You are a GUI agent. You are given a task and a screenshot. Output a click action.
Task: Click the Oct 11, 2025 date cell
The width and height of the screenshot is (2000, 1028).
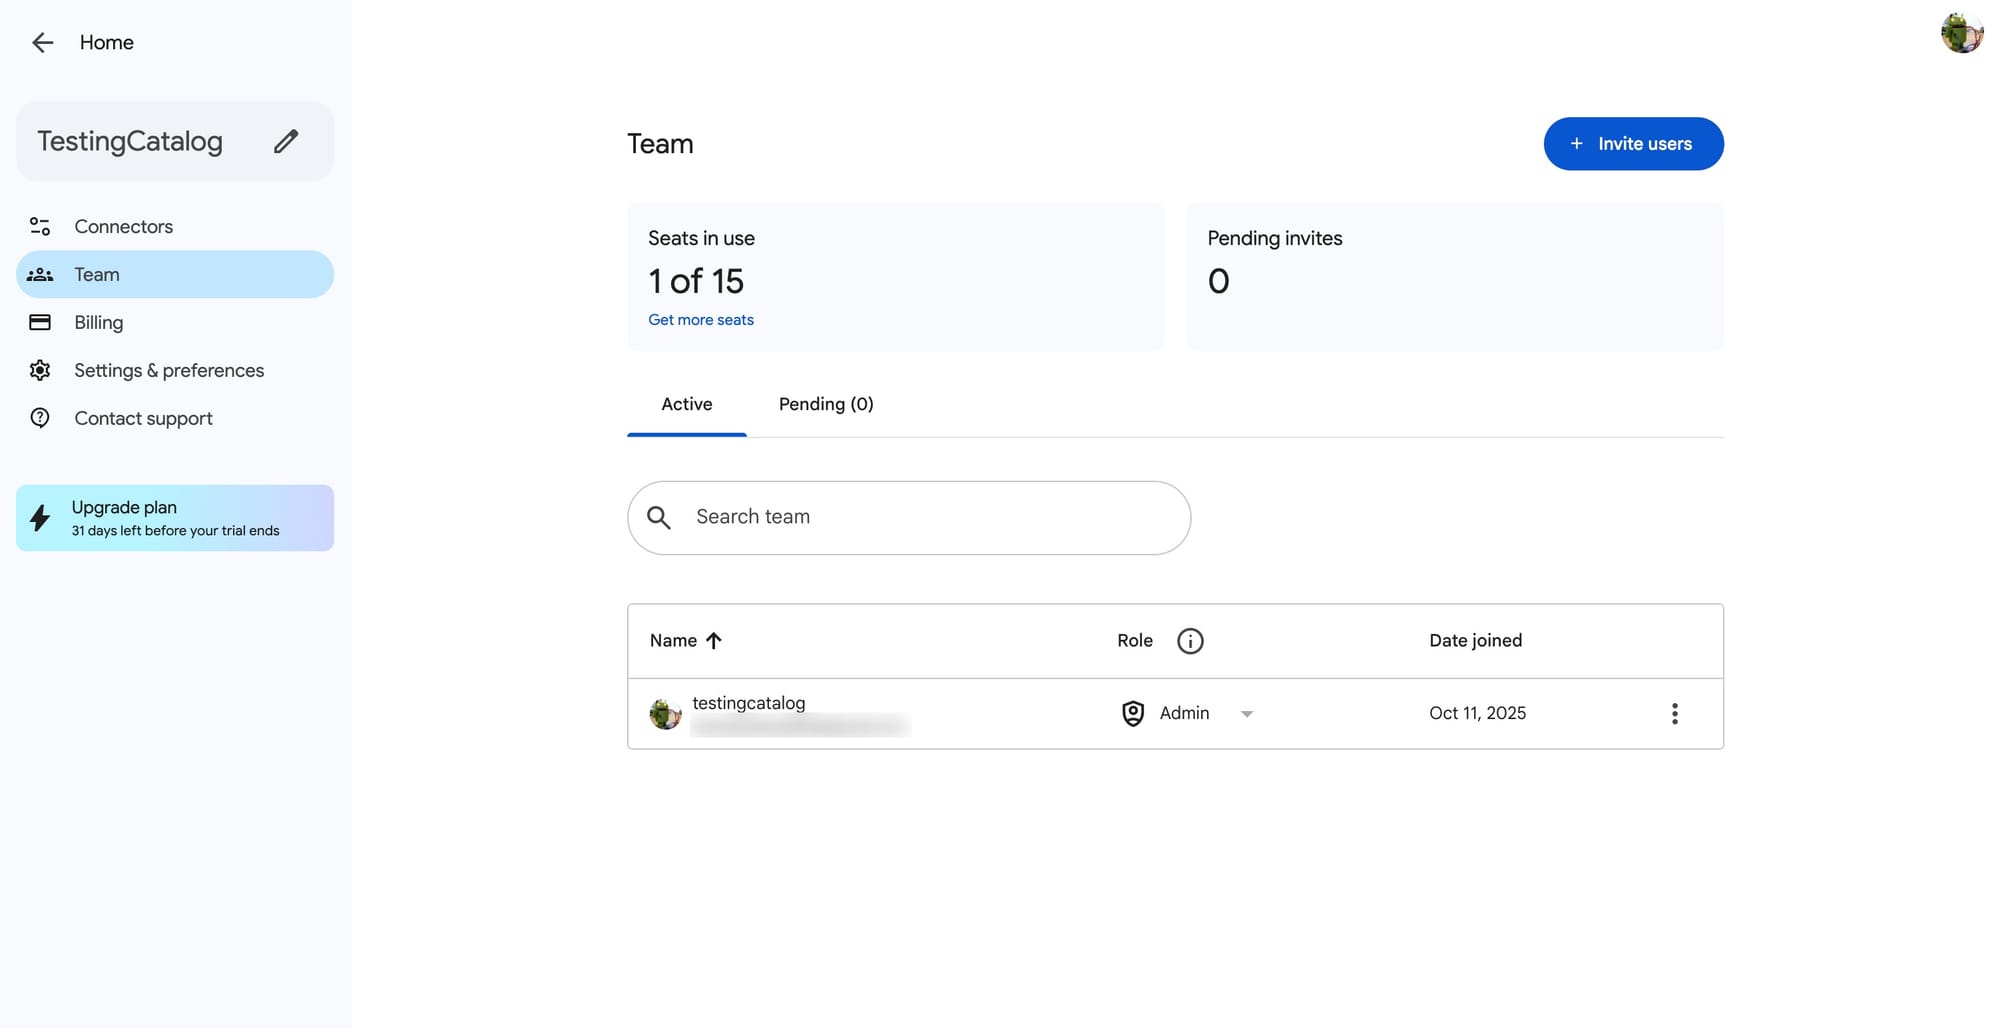coord(1478,713)
